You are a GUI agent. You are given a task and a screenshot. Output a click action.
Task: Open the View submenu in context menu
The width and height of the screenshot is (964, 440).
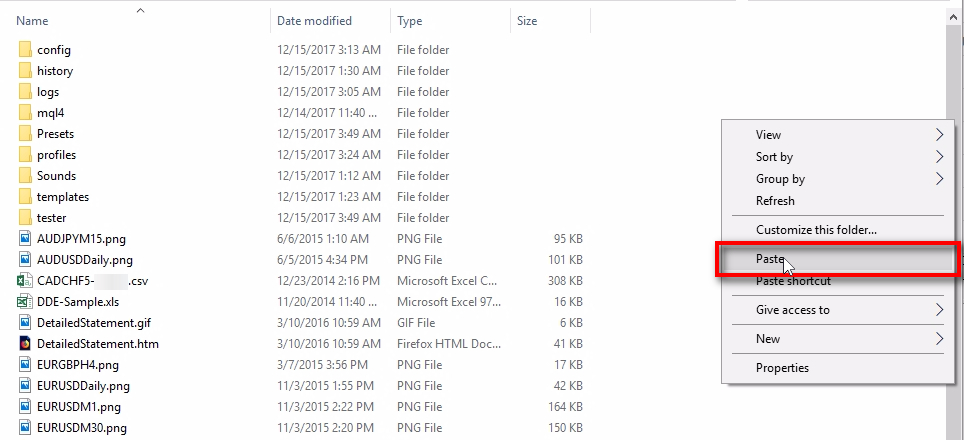837,135
